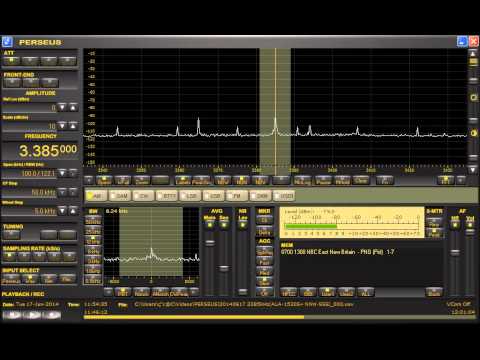The height and width of the screenshot is (360, 480).
Task: Click the record button in Playback/Rec
Action: click(x=52, y=315)
